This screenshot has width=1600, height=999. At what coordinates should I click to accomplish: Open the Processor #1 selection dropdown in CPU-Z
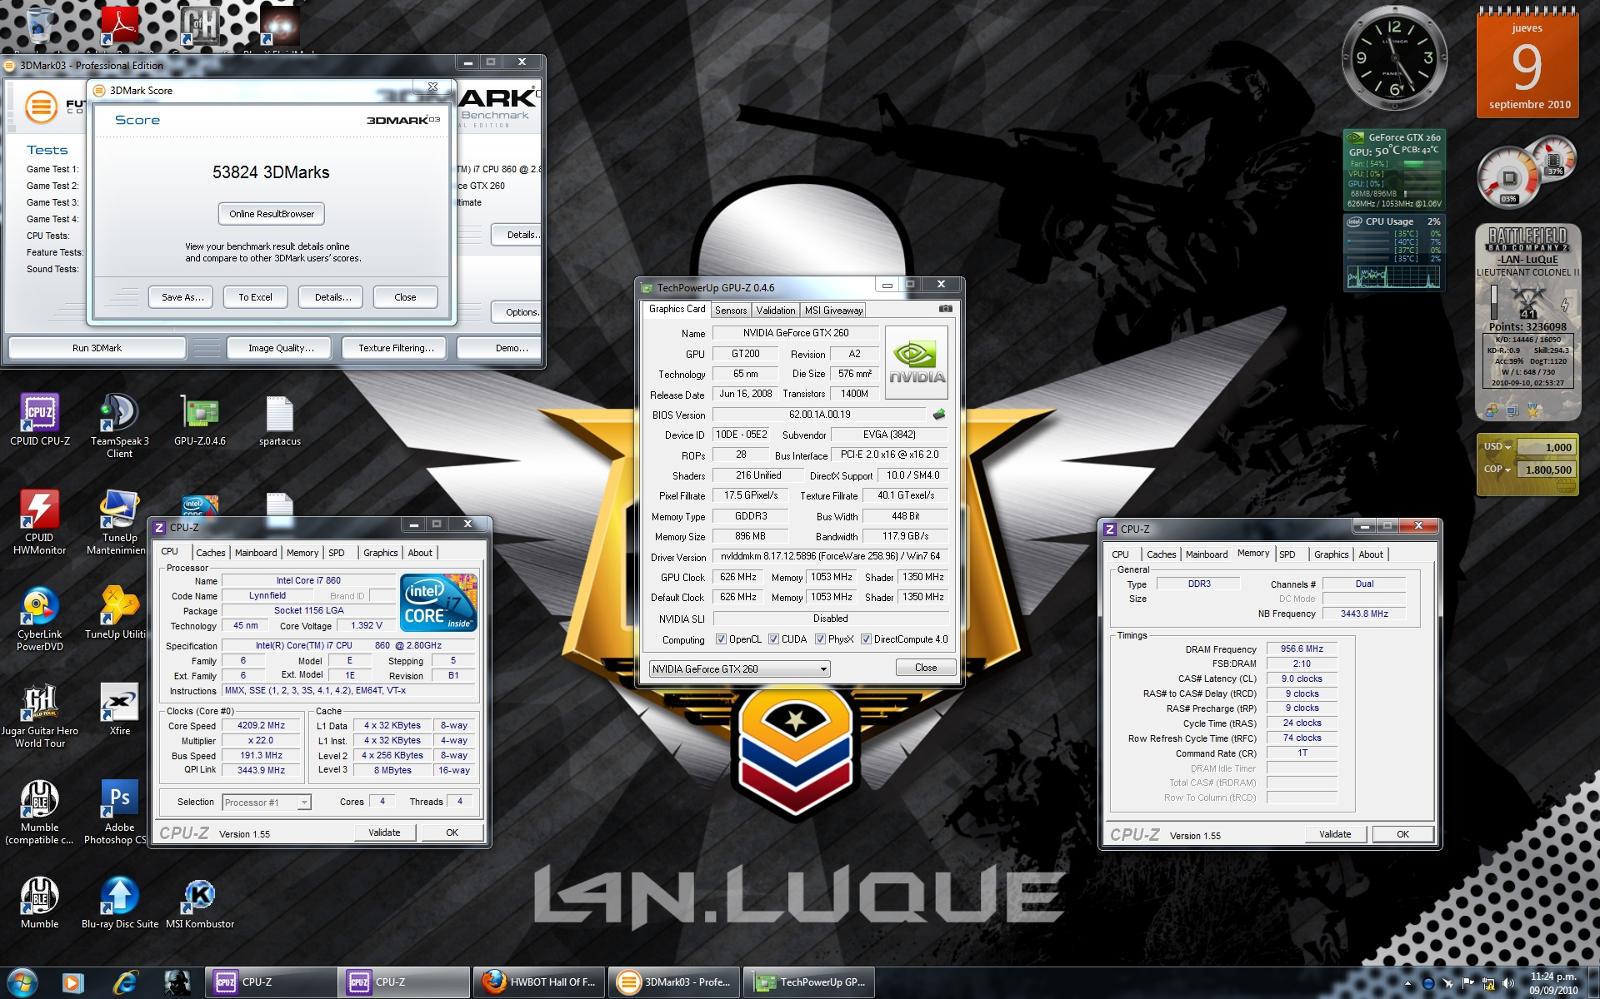point(266,802)
